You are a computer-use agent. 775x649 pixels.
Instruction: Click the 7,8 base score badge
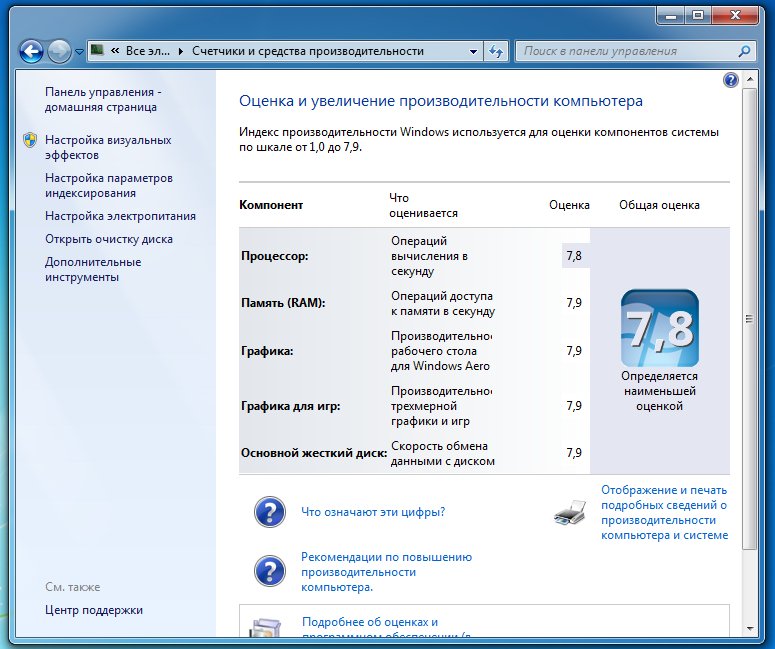coord(660,328)
